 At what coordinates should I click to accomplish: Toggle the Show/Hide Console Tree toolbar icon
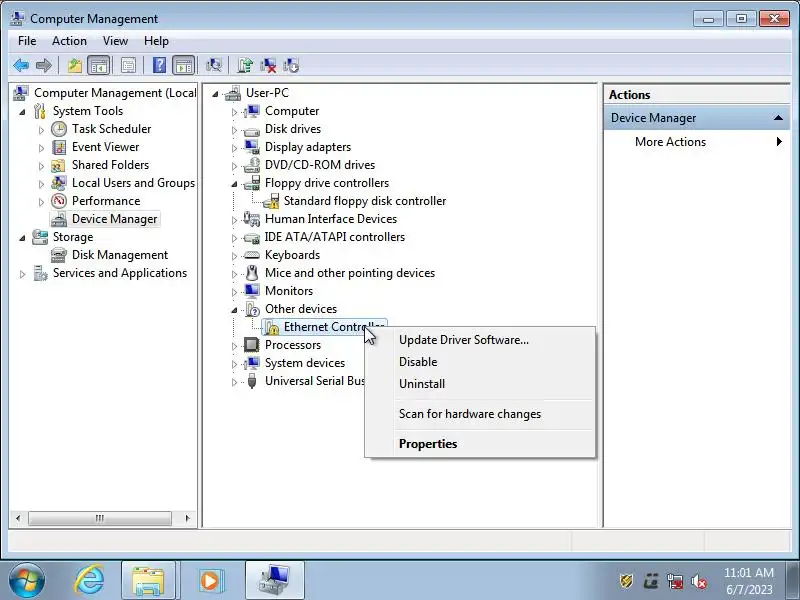point(98,65)
